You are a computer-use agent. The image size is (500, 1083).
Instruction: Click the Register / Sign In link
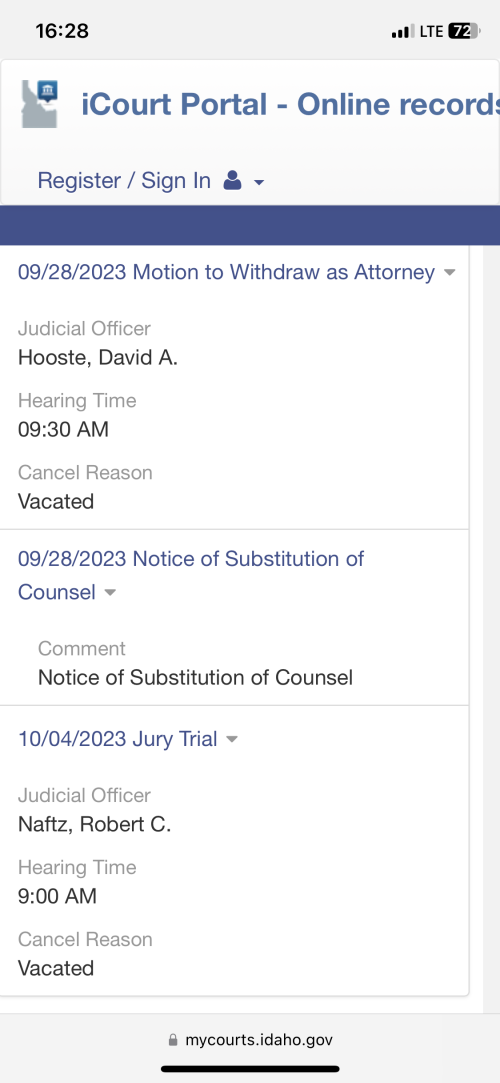click(x=124, y=181)
